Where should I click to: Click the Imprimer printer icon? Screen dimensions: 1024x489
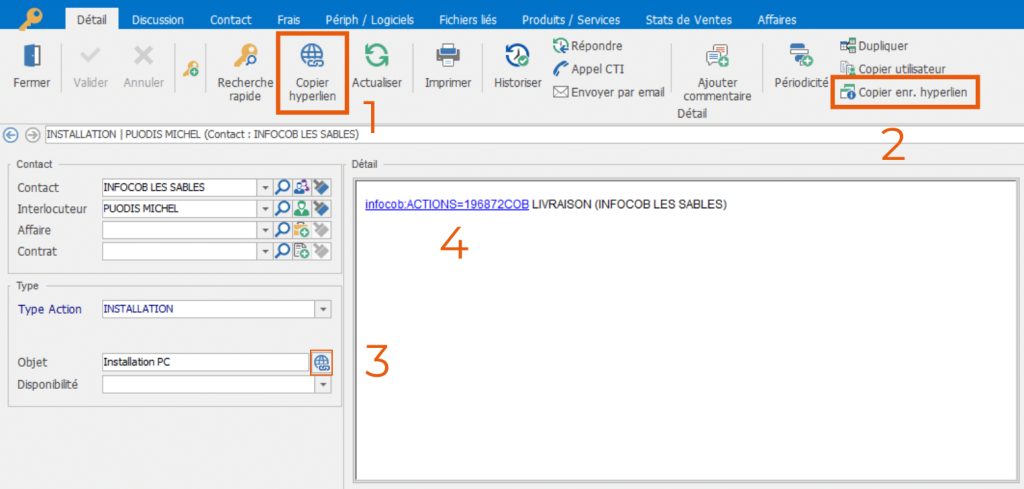447,56
